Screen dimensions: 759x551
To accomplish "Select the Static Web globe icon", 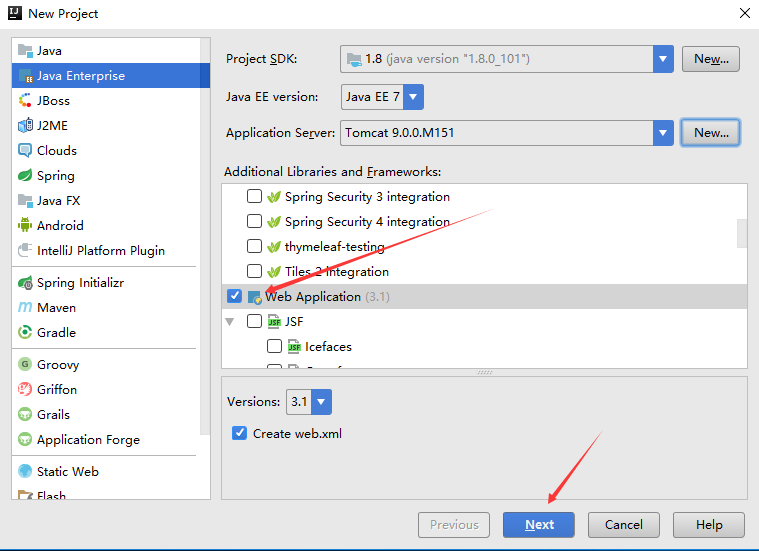I will [25, 472].
